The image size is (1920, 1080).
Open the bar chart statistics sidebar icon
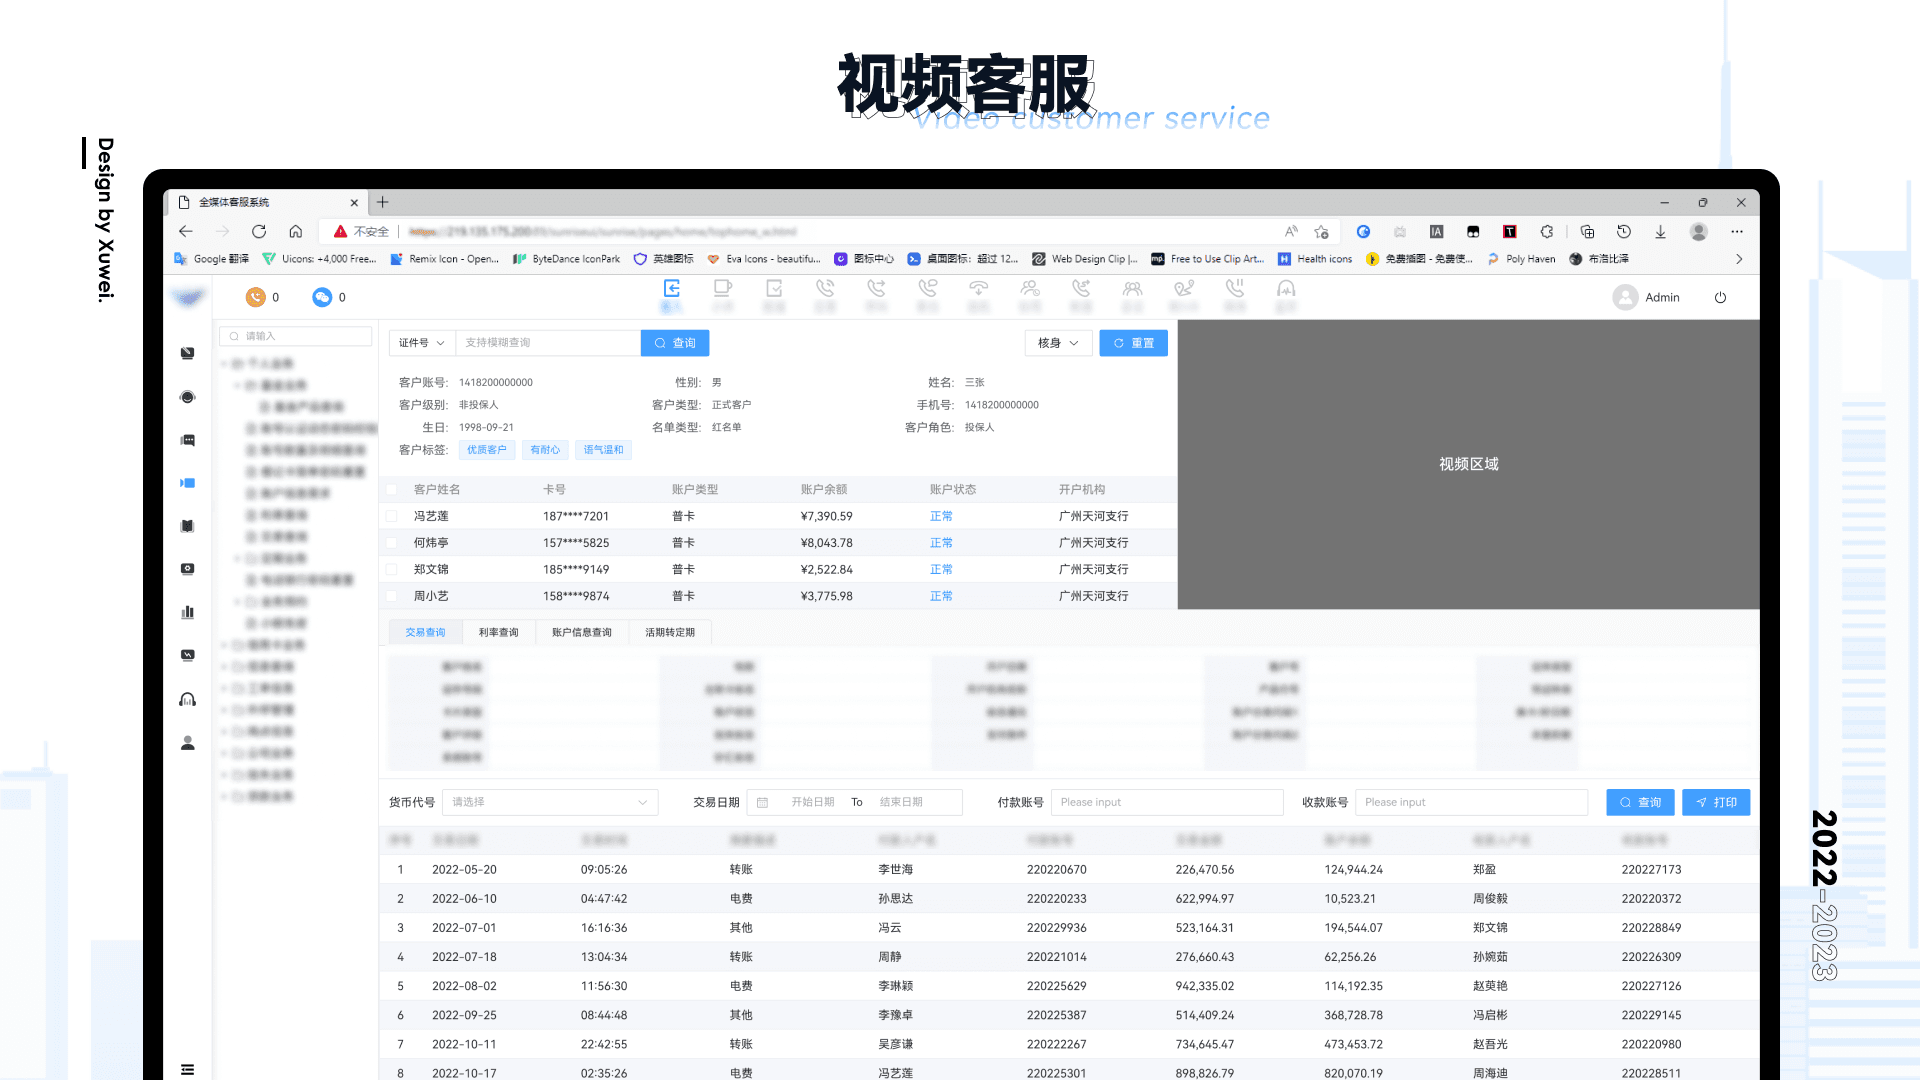tap(187, 612)
